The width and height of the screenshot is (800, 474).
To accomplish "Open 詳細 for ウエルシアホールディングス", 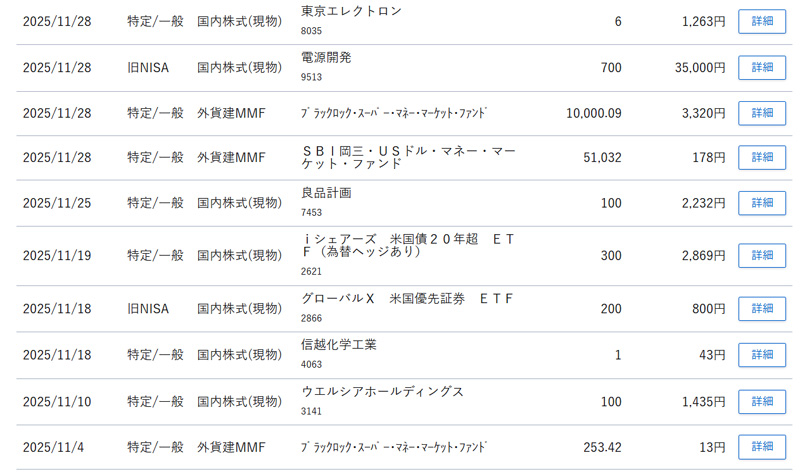I will [x=761, y=401].
